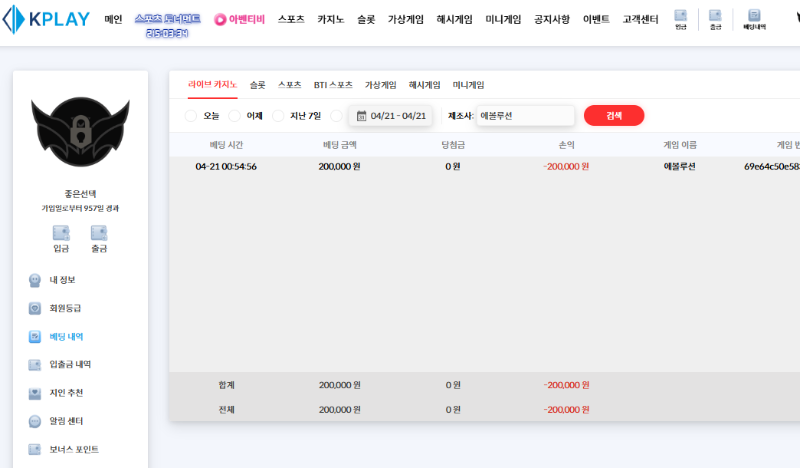Screen dimensions: 800x468
Task: Click the 당첨금 column header
Action: (453, 145)
